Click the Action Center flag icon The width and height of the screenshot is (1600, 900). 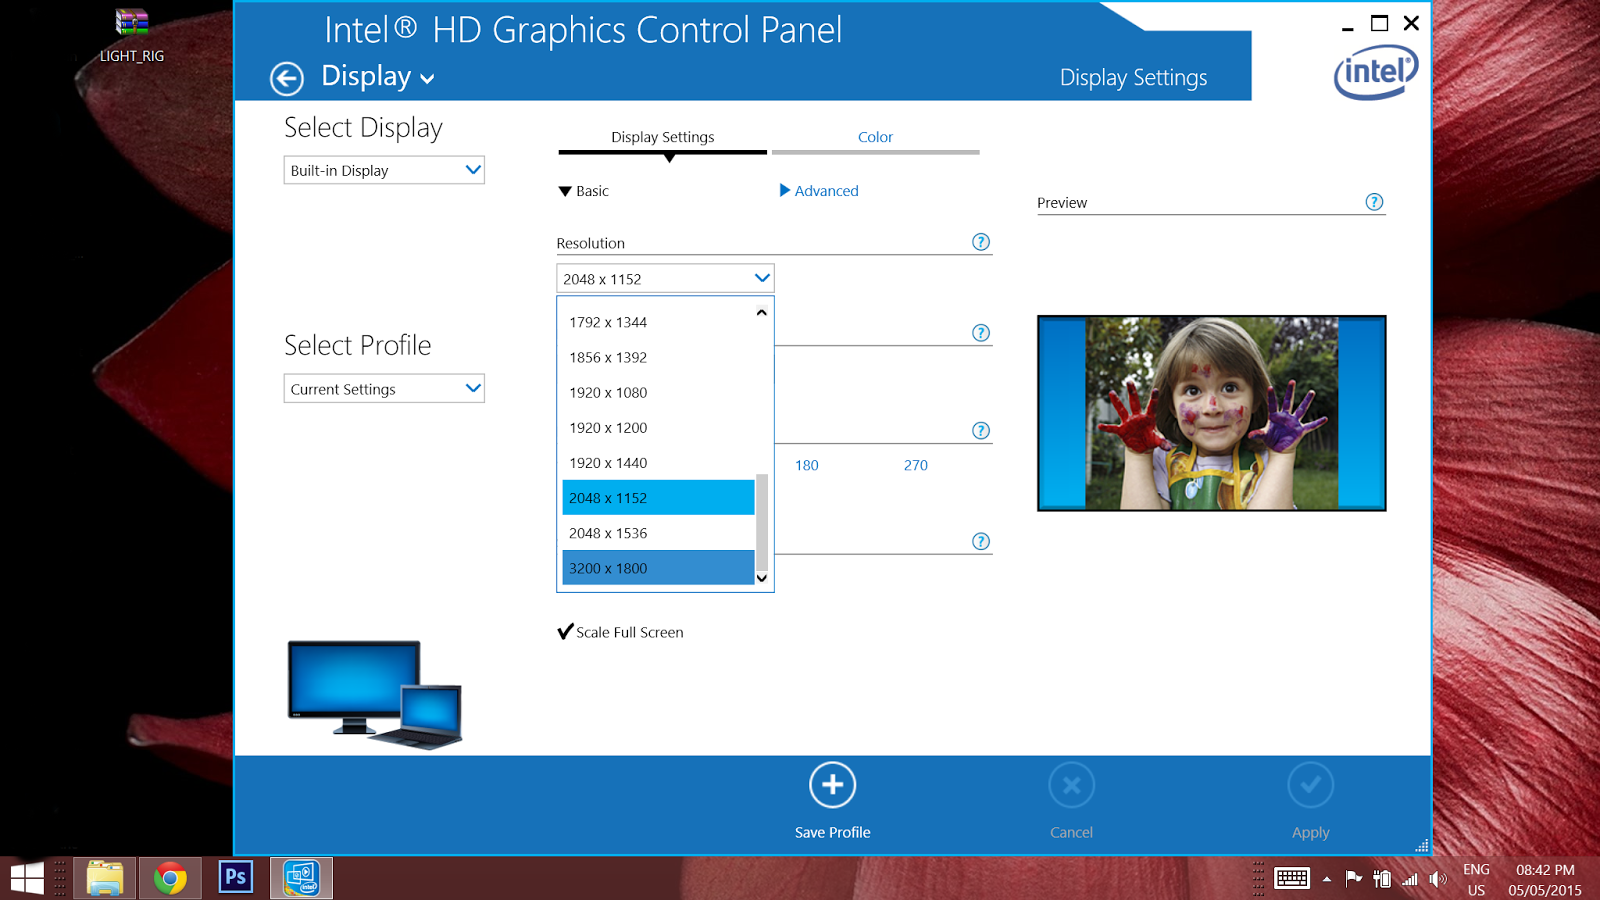point(1354,879)
